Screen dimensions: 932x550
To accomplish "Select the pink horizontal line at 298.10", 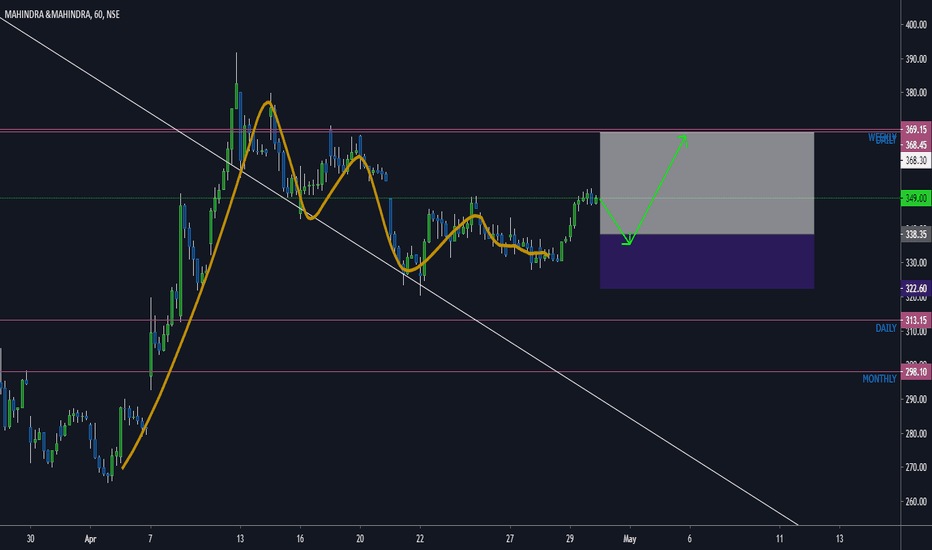I will pos(451,372).
